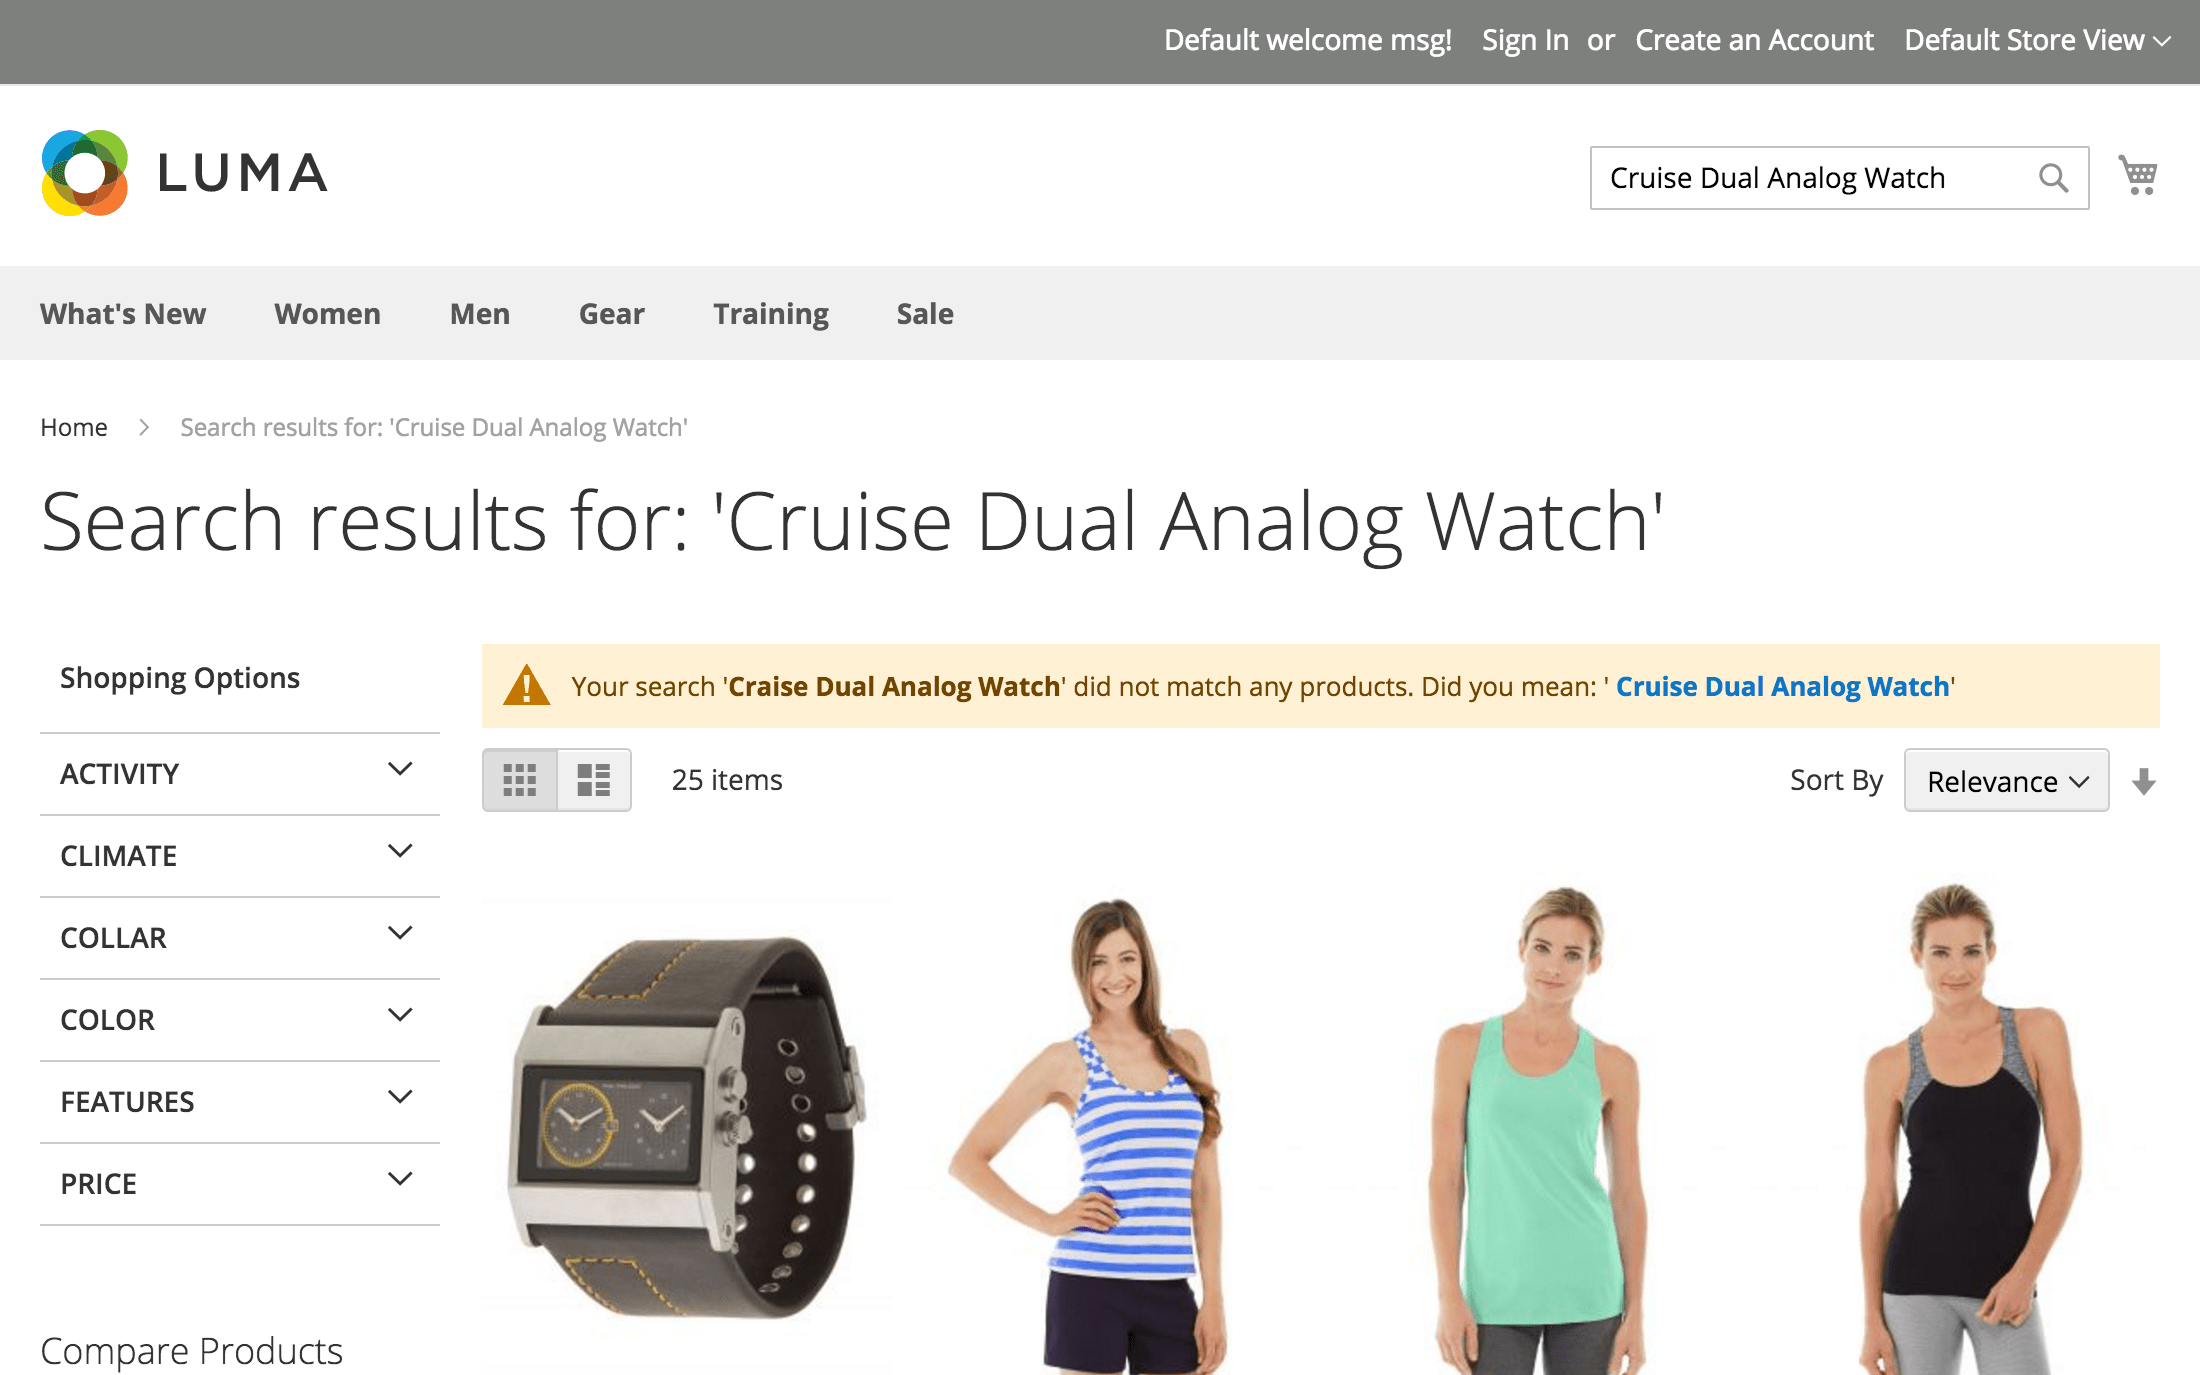Viewport: 2200px width, 1375px height.
Task: Click the LUMA logo
Action: [x=184, y=173]
